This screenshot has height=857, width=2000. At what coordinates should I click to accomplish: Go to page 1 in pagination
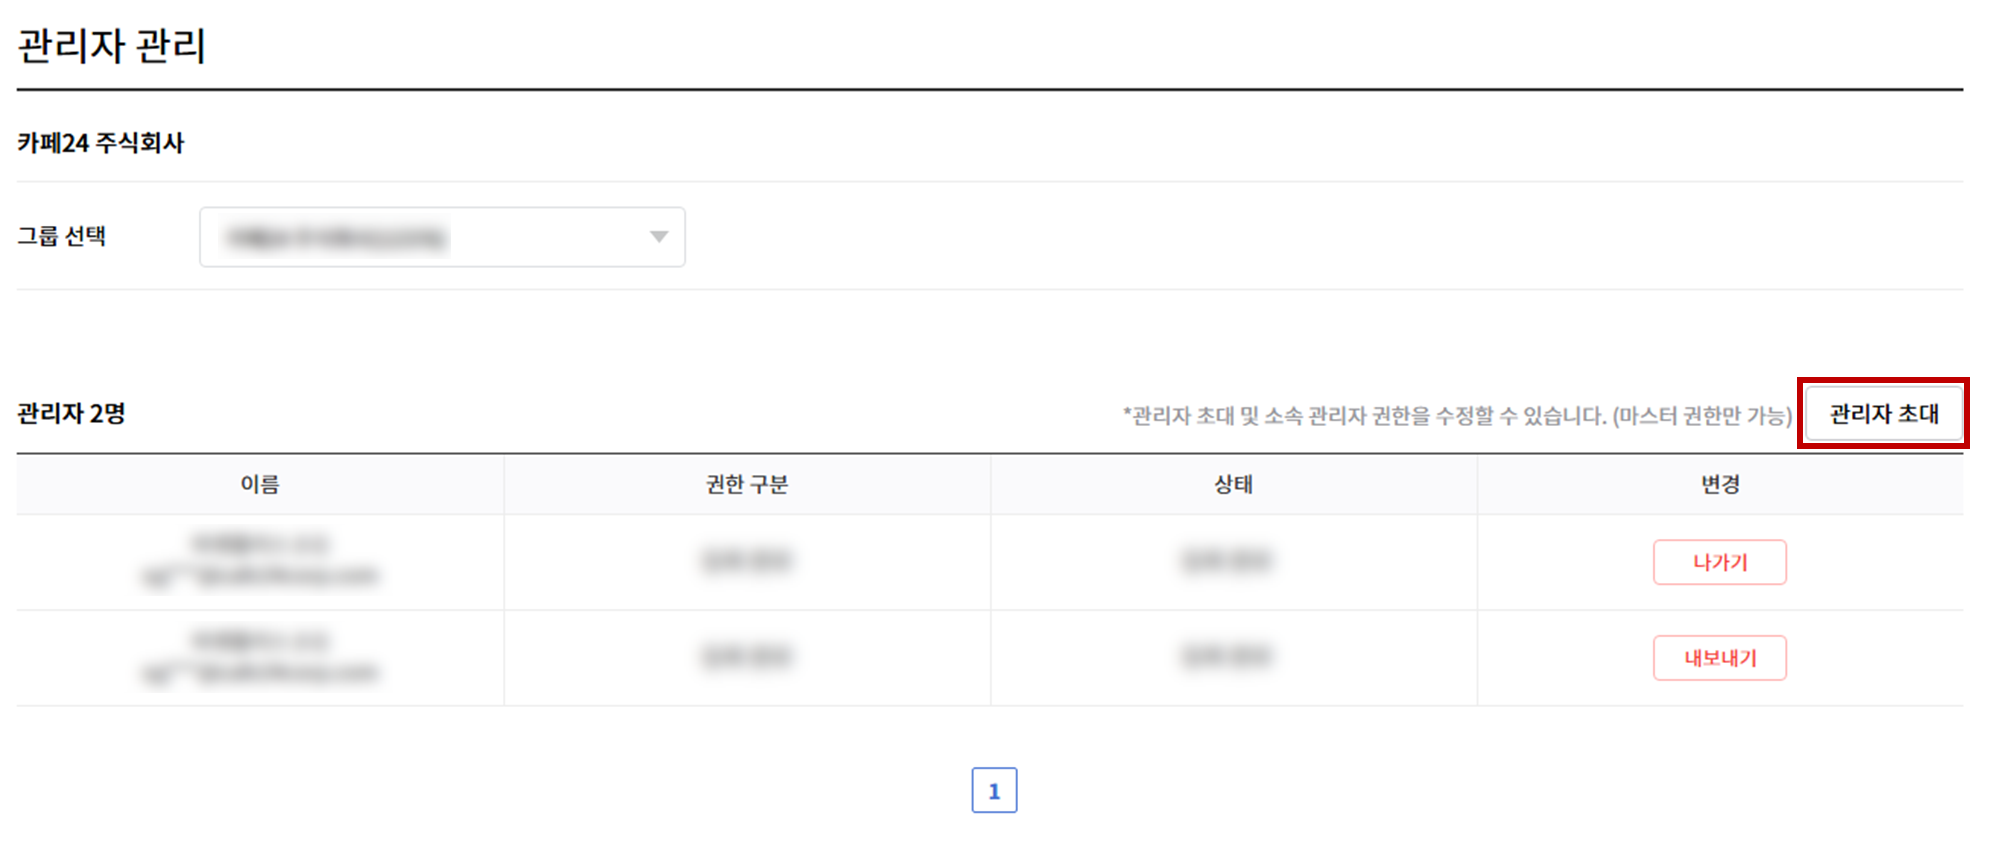[x=993, y=790]
